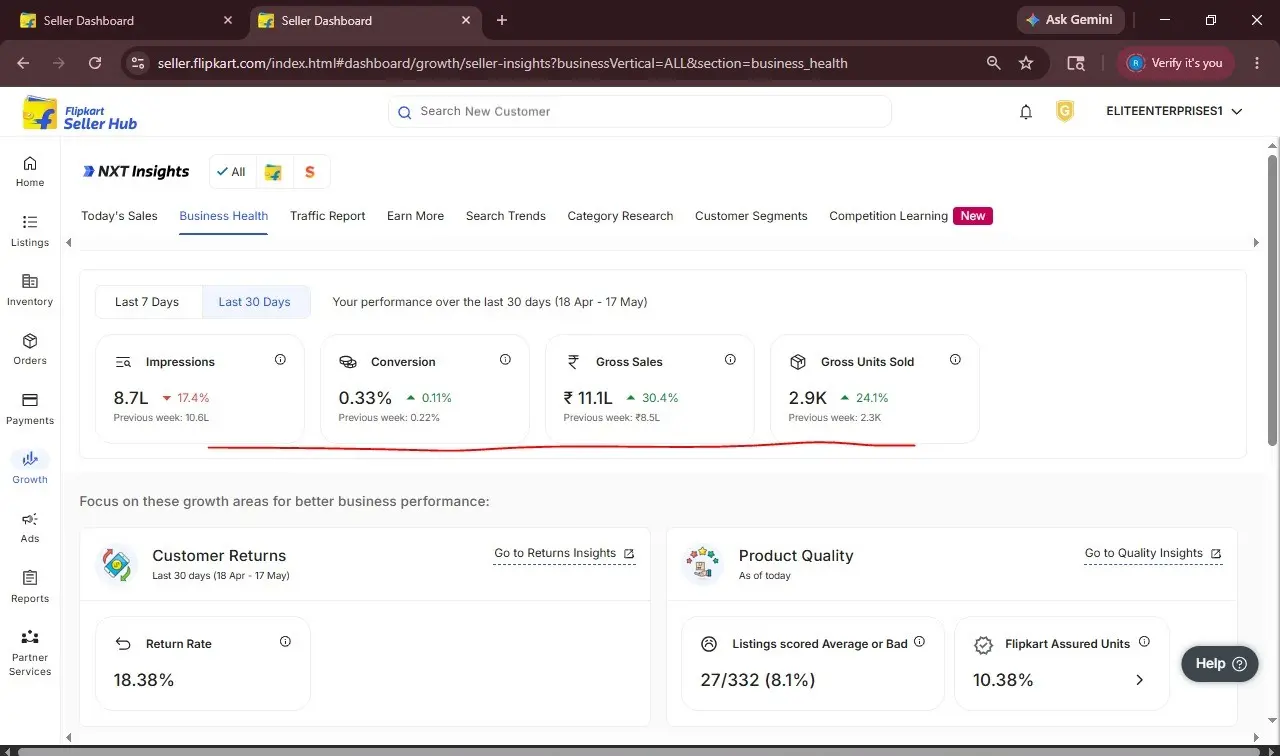The image size is (1280, 756).
Task: Open Ads from the sidebar
Action: pyautogui.click(x=30, y=527)
